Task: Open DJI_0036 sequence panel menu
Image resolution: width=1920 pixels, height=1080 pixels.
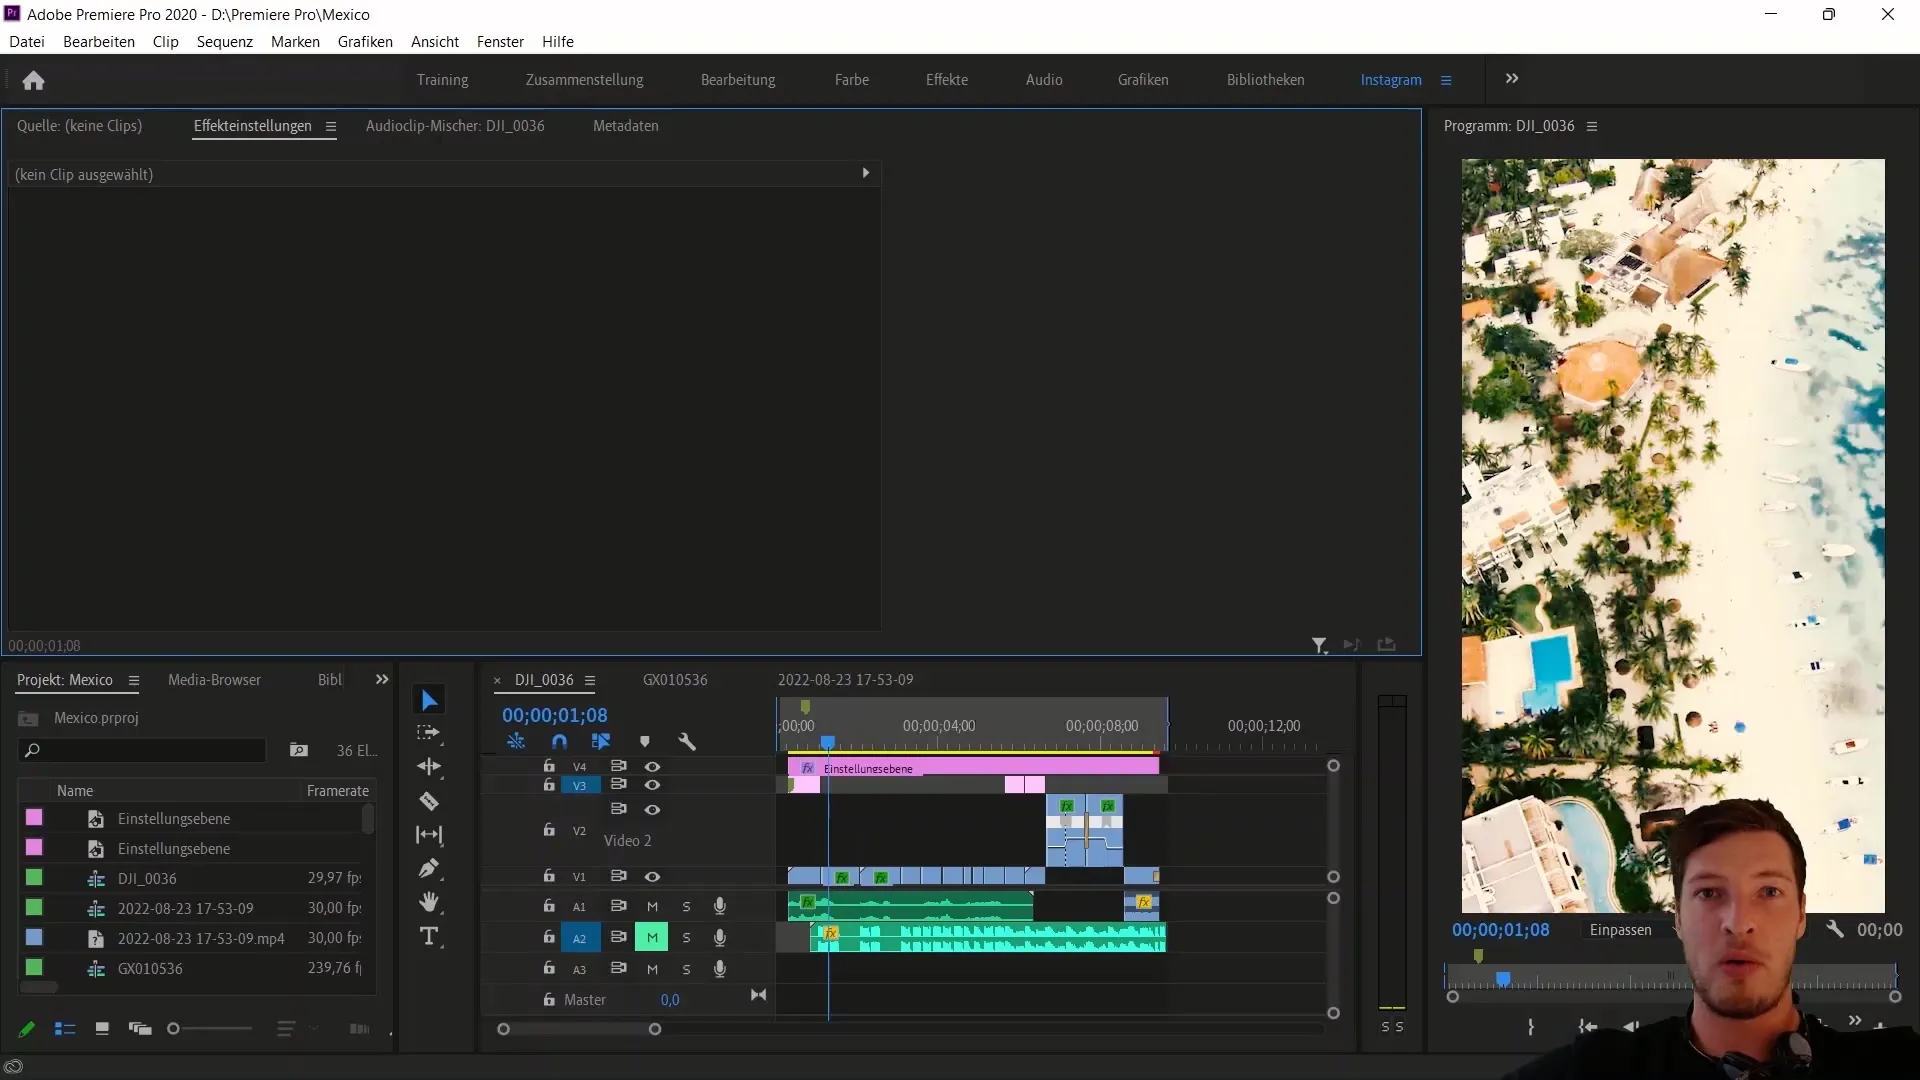Action: [x=590, y=681]
